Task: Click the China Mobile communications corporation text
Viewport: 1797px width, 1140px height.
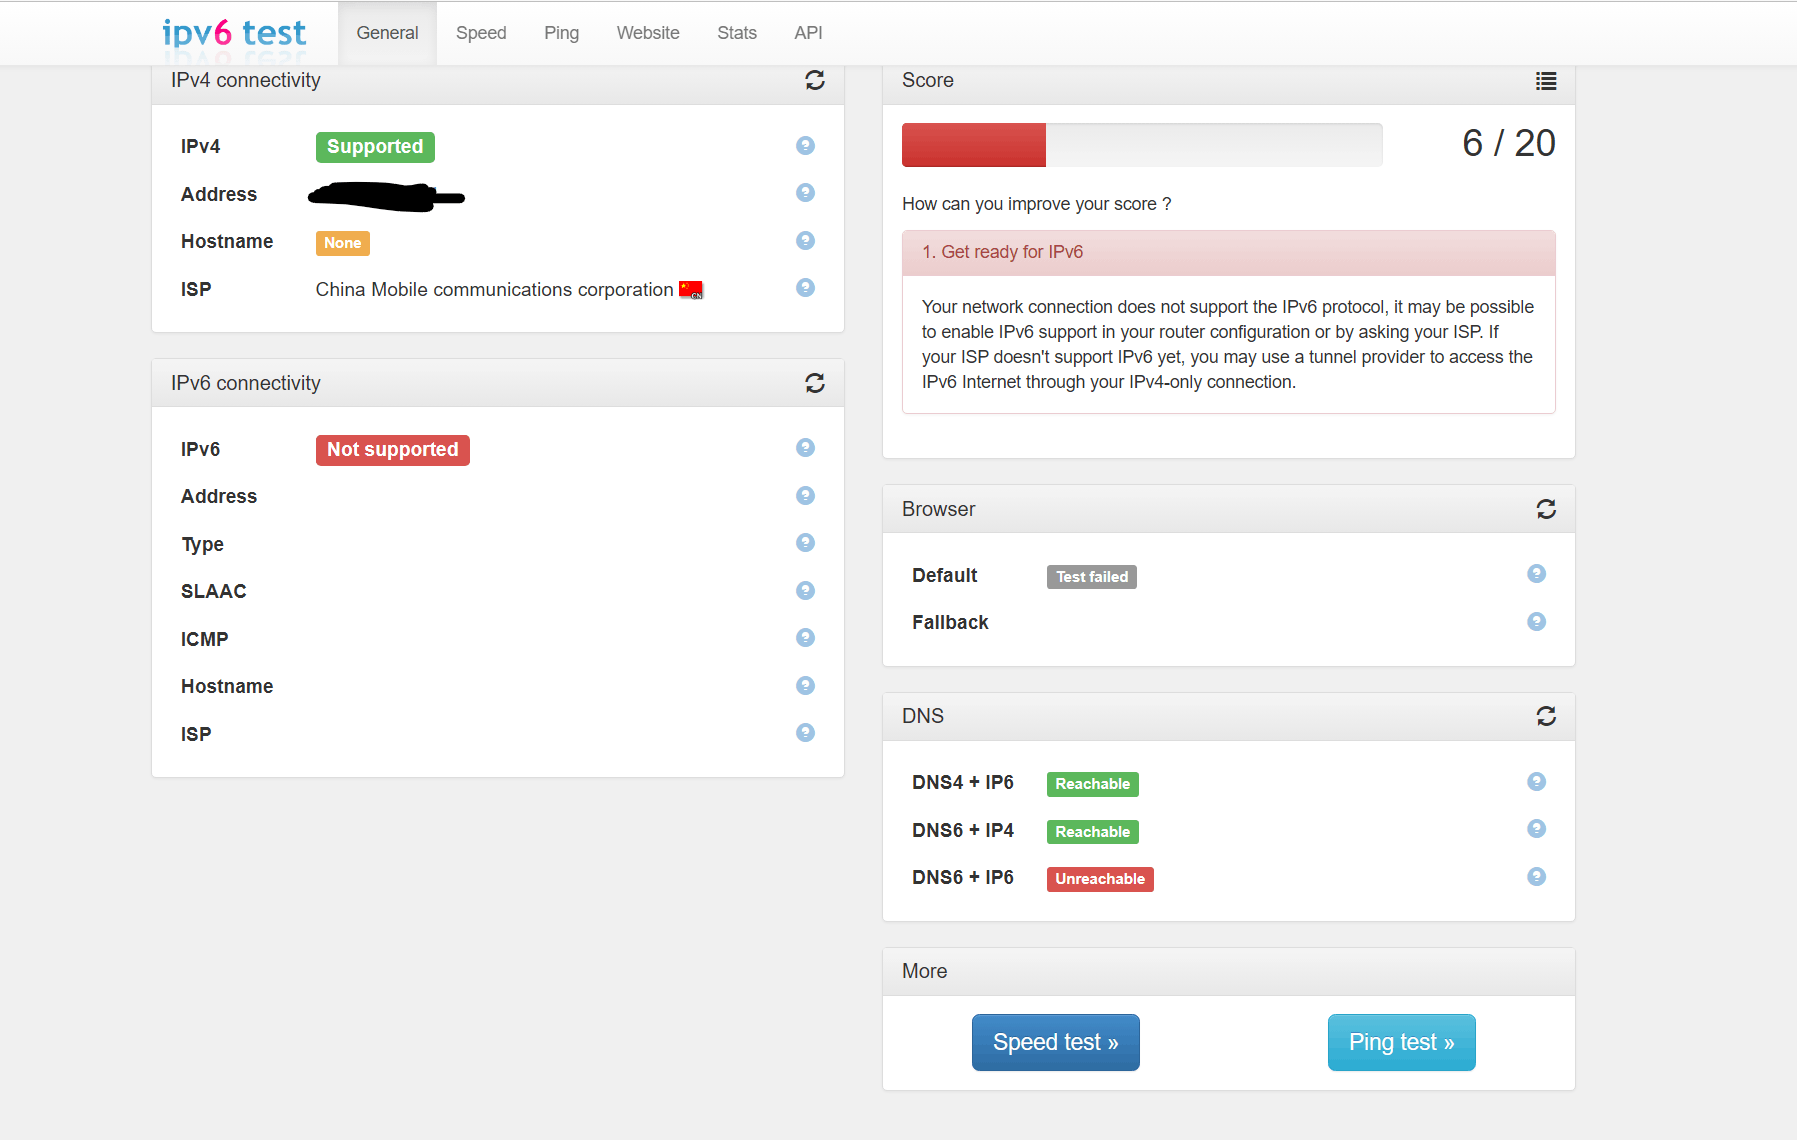Action: tap(494, 289)
